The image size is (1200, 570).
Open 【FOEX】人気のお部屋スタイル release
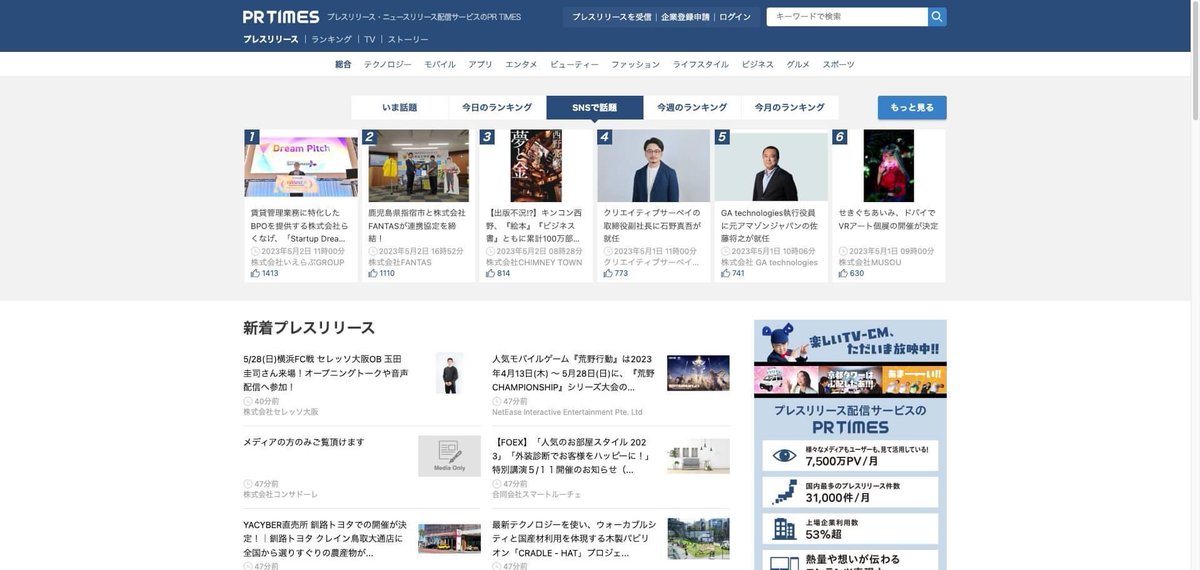click(572, 456)
